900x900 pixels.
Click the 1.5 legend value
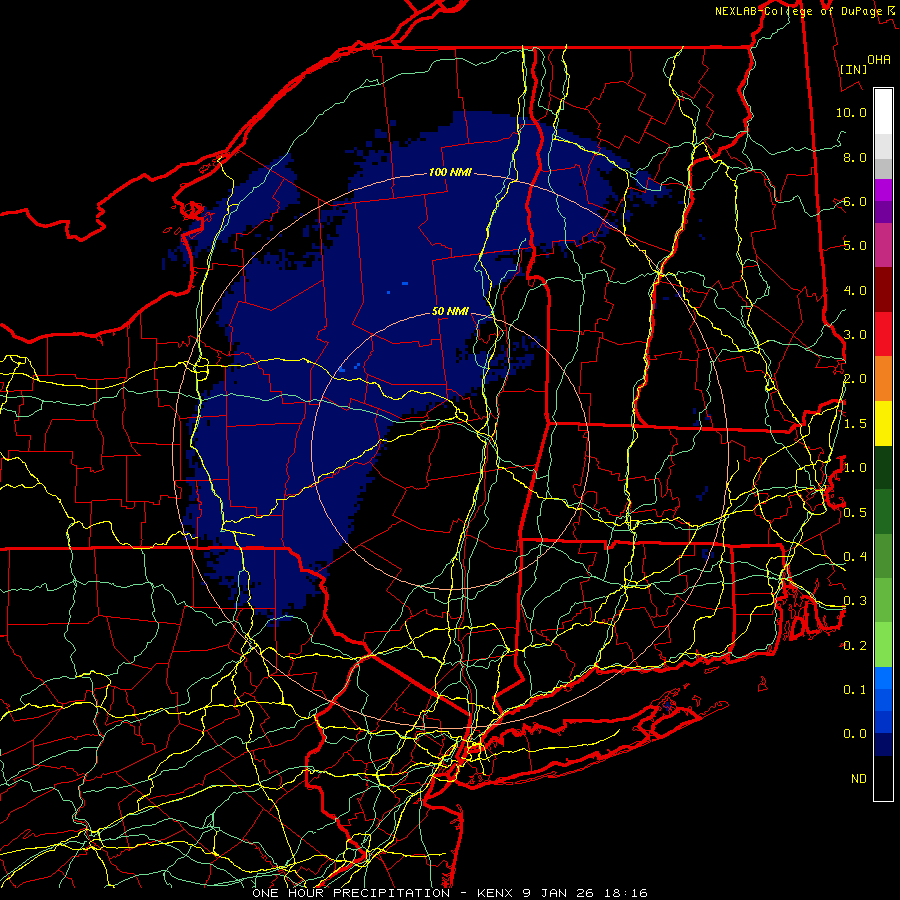(855, 424)
